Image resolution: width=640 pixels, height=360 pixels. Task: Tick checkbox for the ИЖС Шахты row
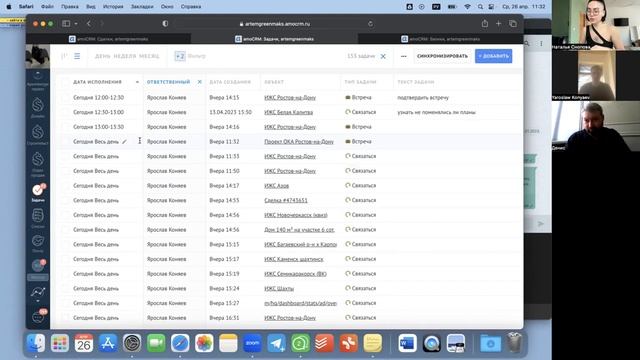pyautogui.click(x=65, y=289)
